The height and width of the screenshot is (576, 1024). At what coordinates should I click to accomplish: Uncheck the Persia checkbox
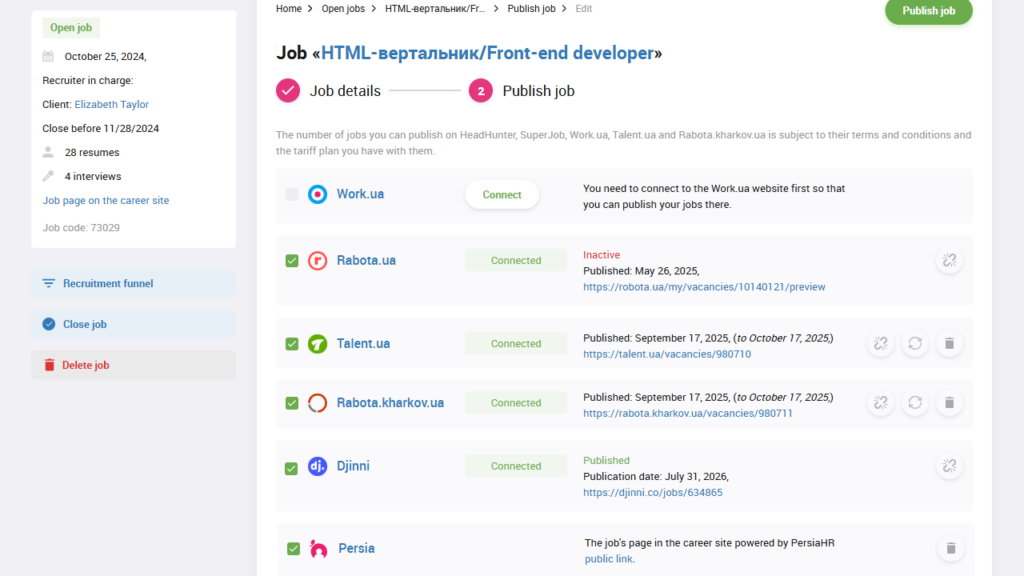[x=293, y=549]
